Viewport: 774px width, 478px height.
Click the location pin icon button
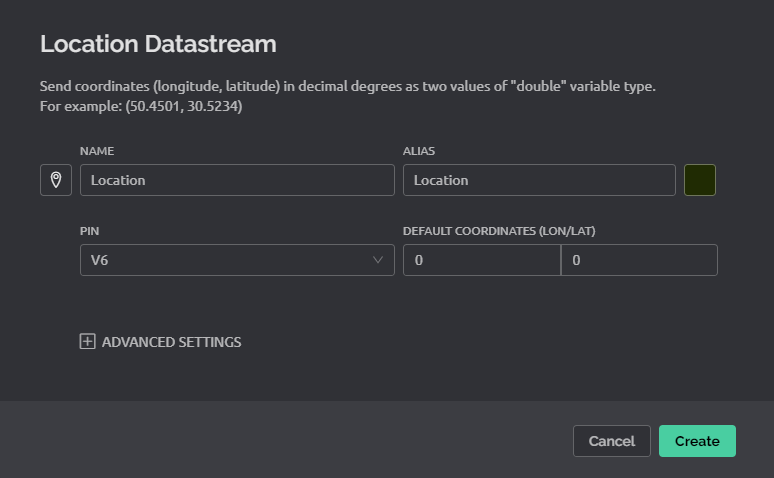[56, 180]
